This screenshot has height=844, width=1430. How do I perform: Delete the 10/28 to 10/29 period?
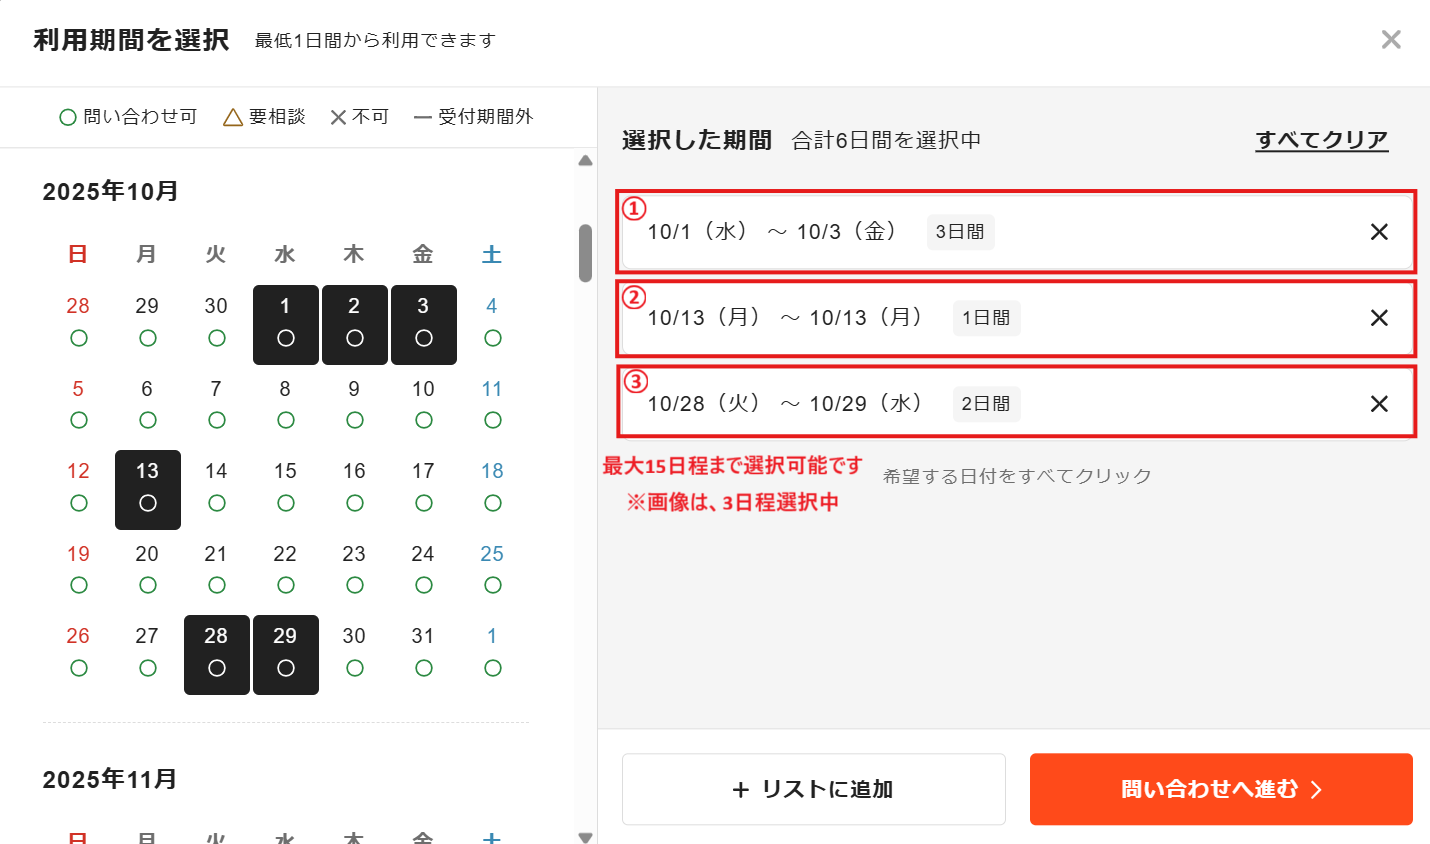tap(1379, 404)
